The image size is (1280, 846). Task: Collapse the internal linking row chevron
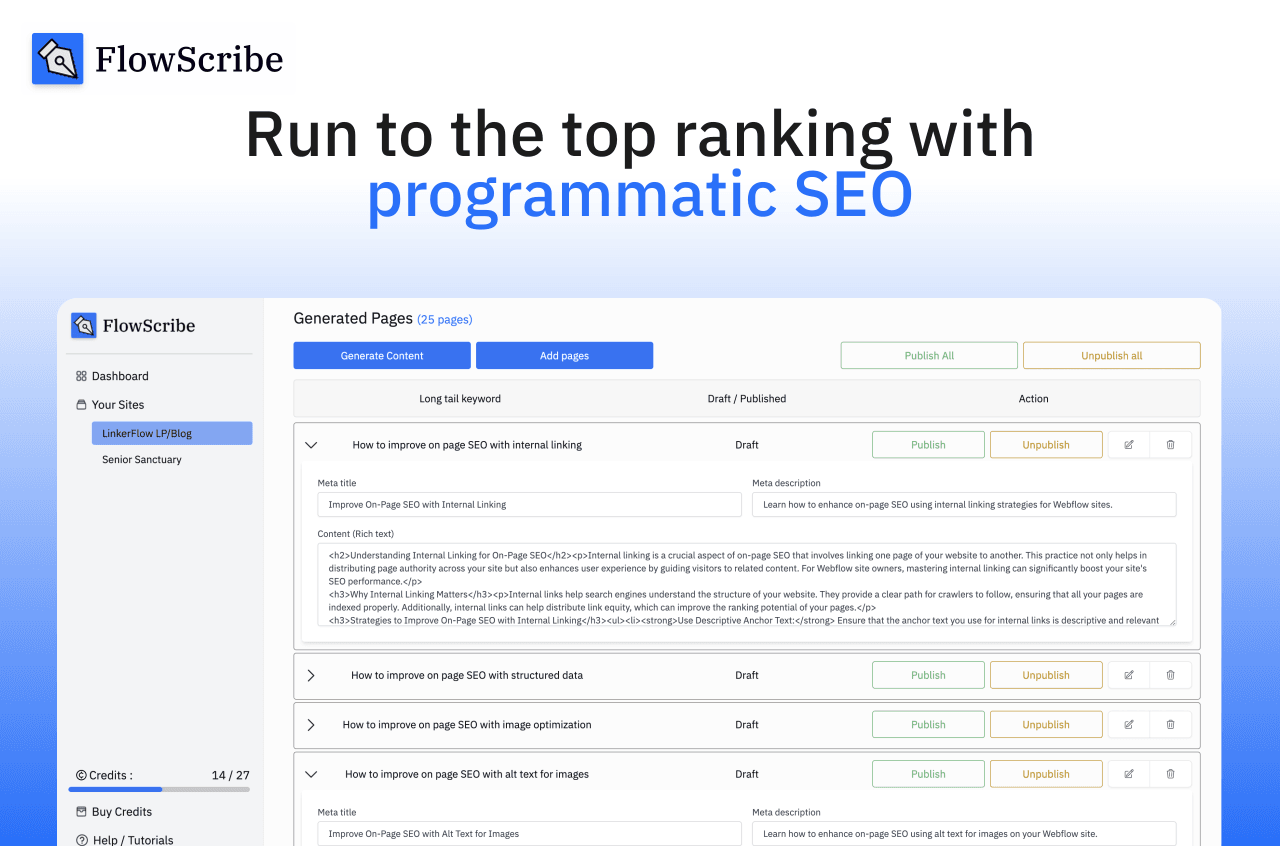(x=311, y=445)
